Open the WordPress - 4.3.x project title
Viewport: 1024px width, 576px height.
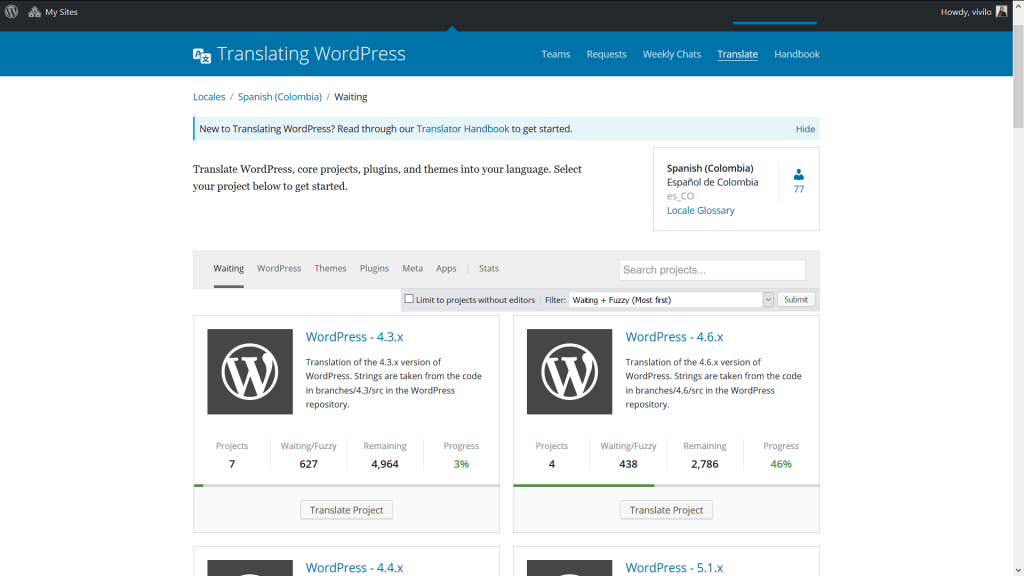tap(355, 337)
